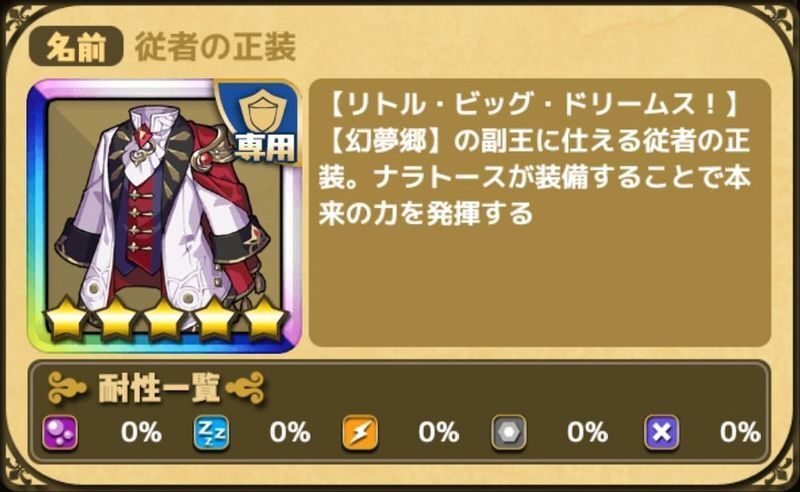Viewport: 800px width, 492px height.
Task: Tap the purple poison resistance icon
Action: point(60,433)
